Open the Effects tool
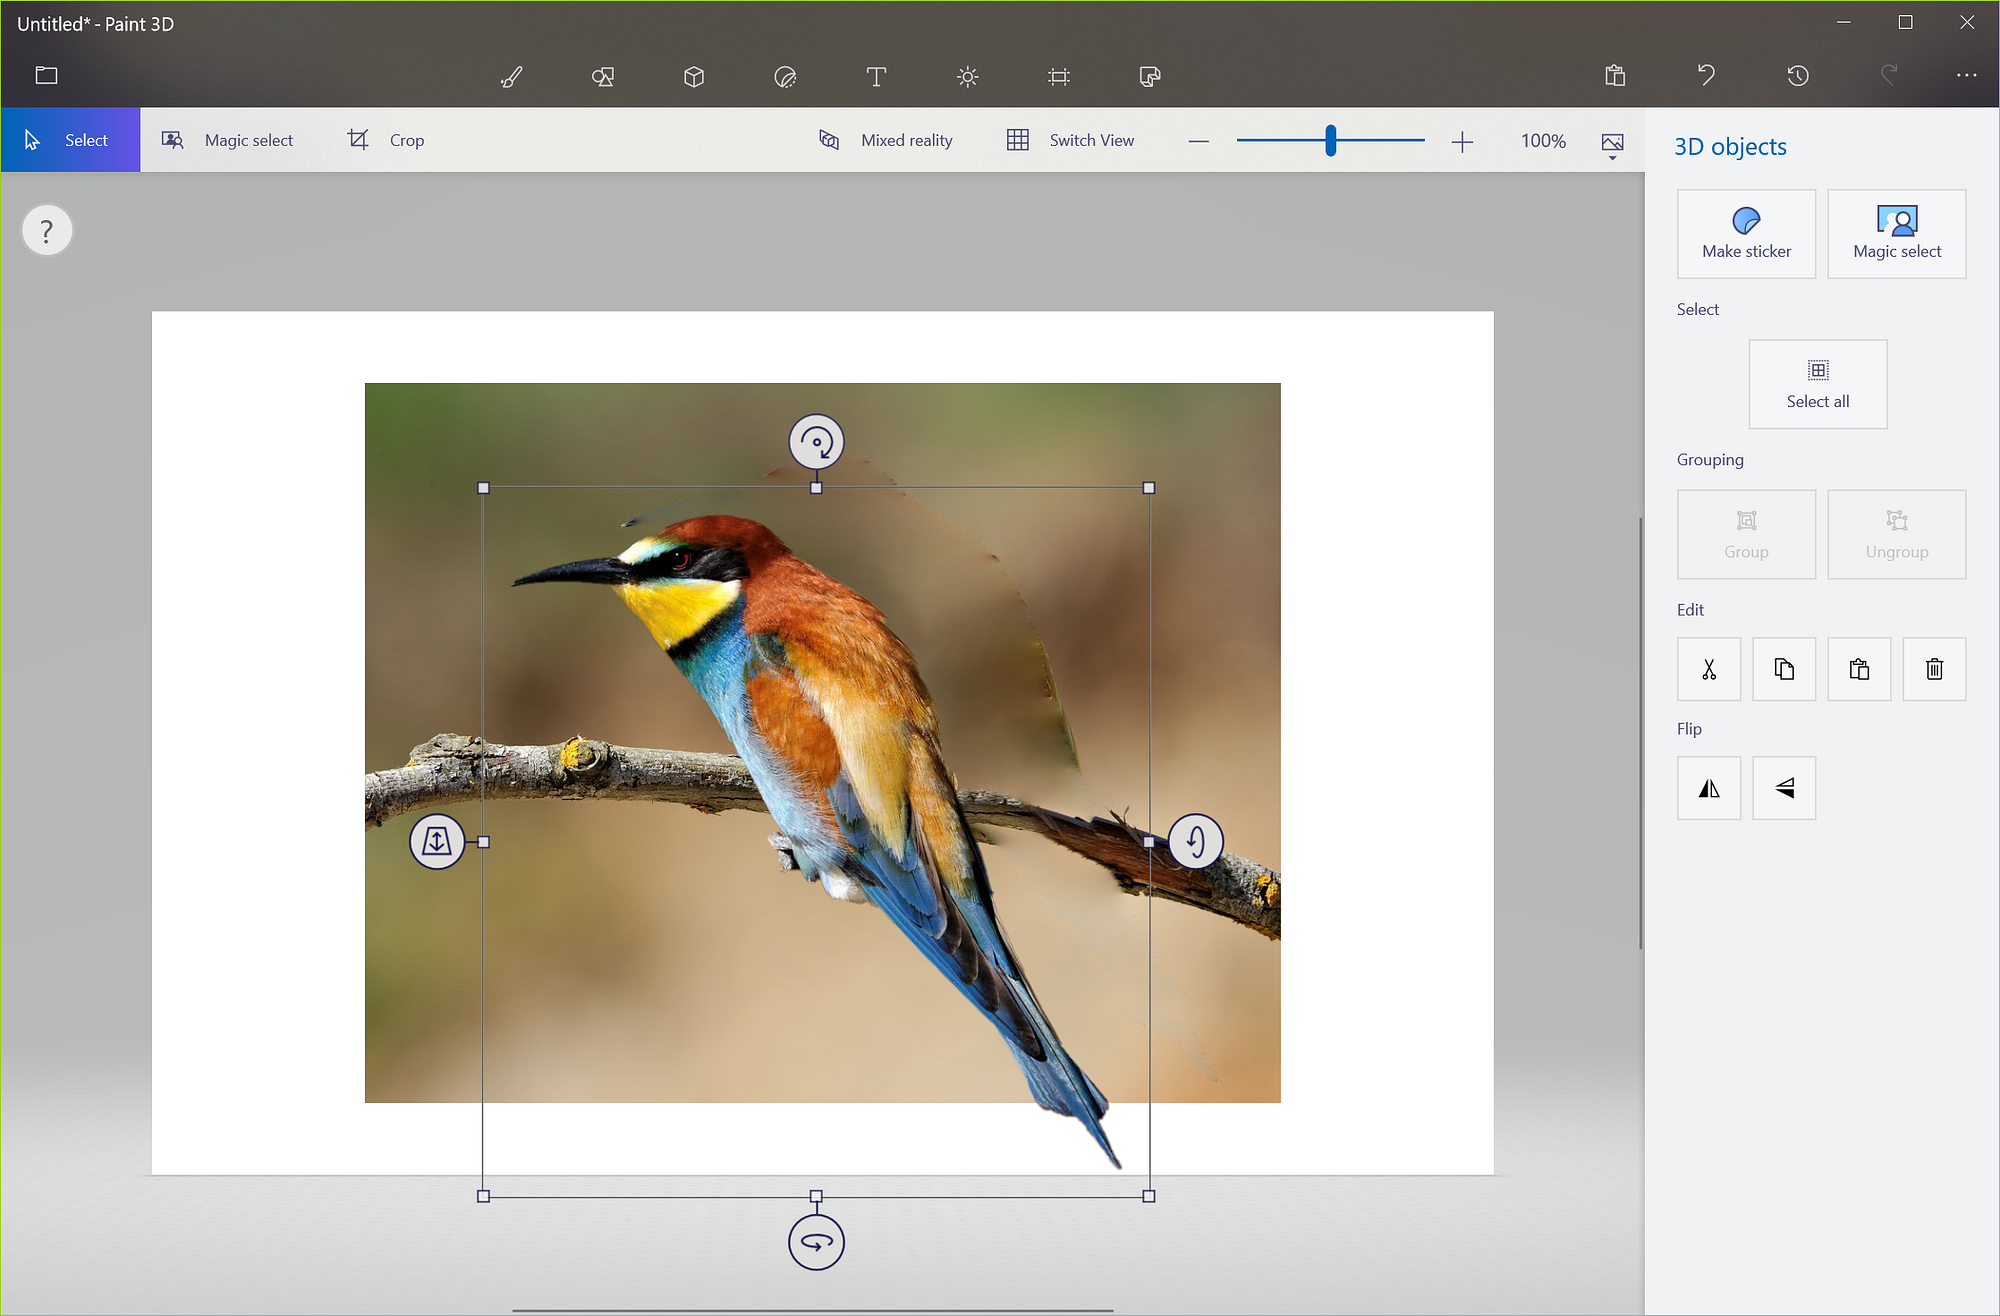The width and height of the screenshot is (2000, 1316). point(967,77)
